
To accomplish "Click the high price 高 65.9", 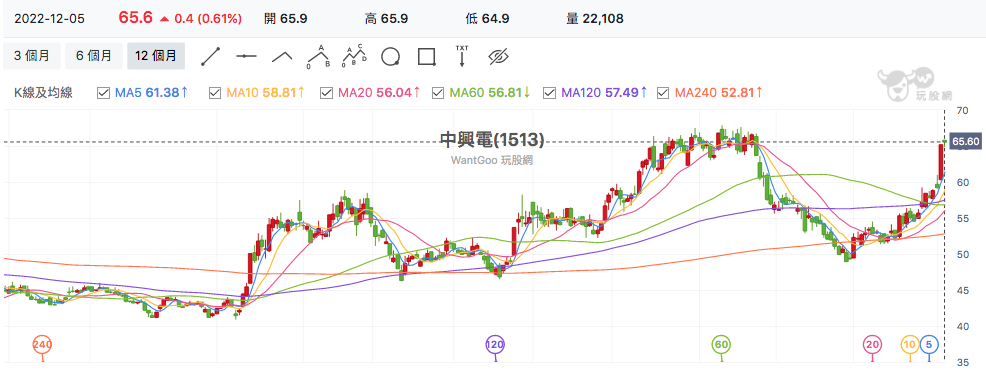I will pos(387,19).
